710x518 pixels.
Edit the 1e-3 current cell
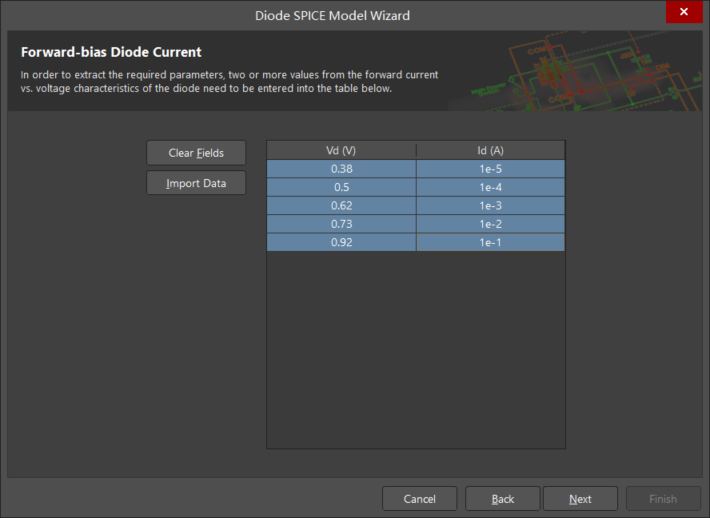coord(490,205)
